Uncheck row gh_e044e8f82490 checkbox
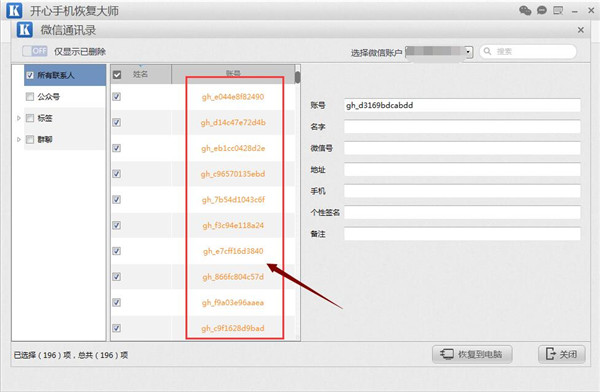This screenshot has height=392, width=600. click(117, 97)
